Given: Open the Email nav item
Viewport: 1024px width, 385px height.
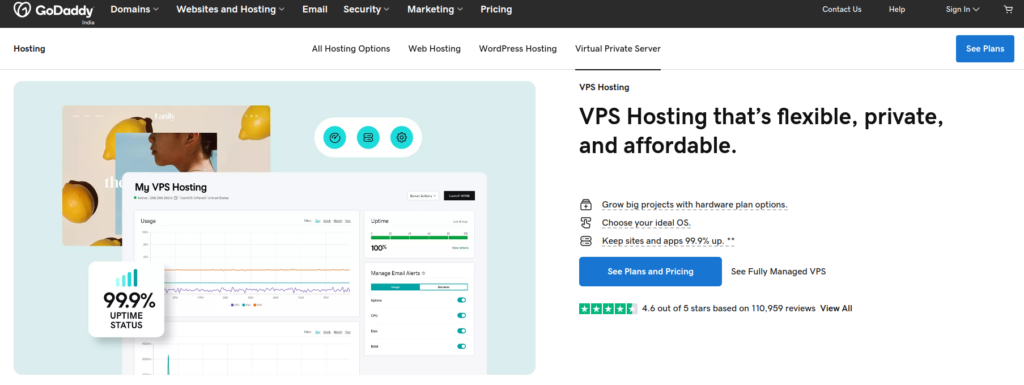Looking at the screenshot, I should pos(314,10).
